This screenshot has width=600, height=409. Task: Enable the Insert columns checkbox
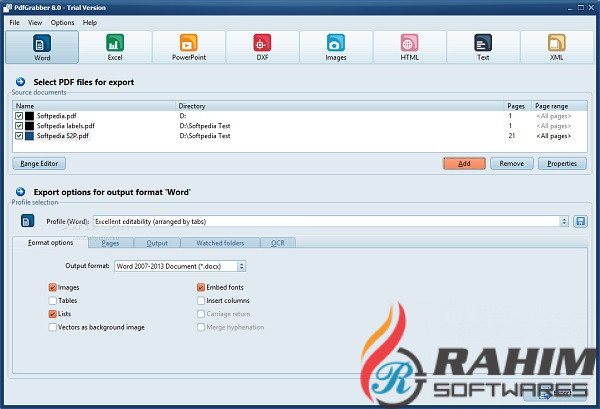click(201, 301)
